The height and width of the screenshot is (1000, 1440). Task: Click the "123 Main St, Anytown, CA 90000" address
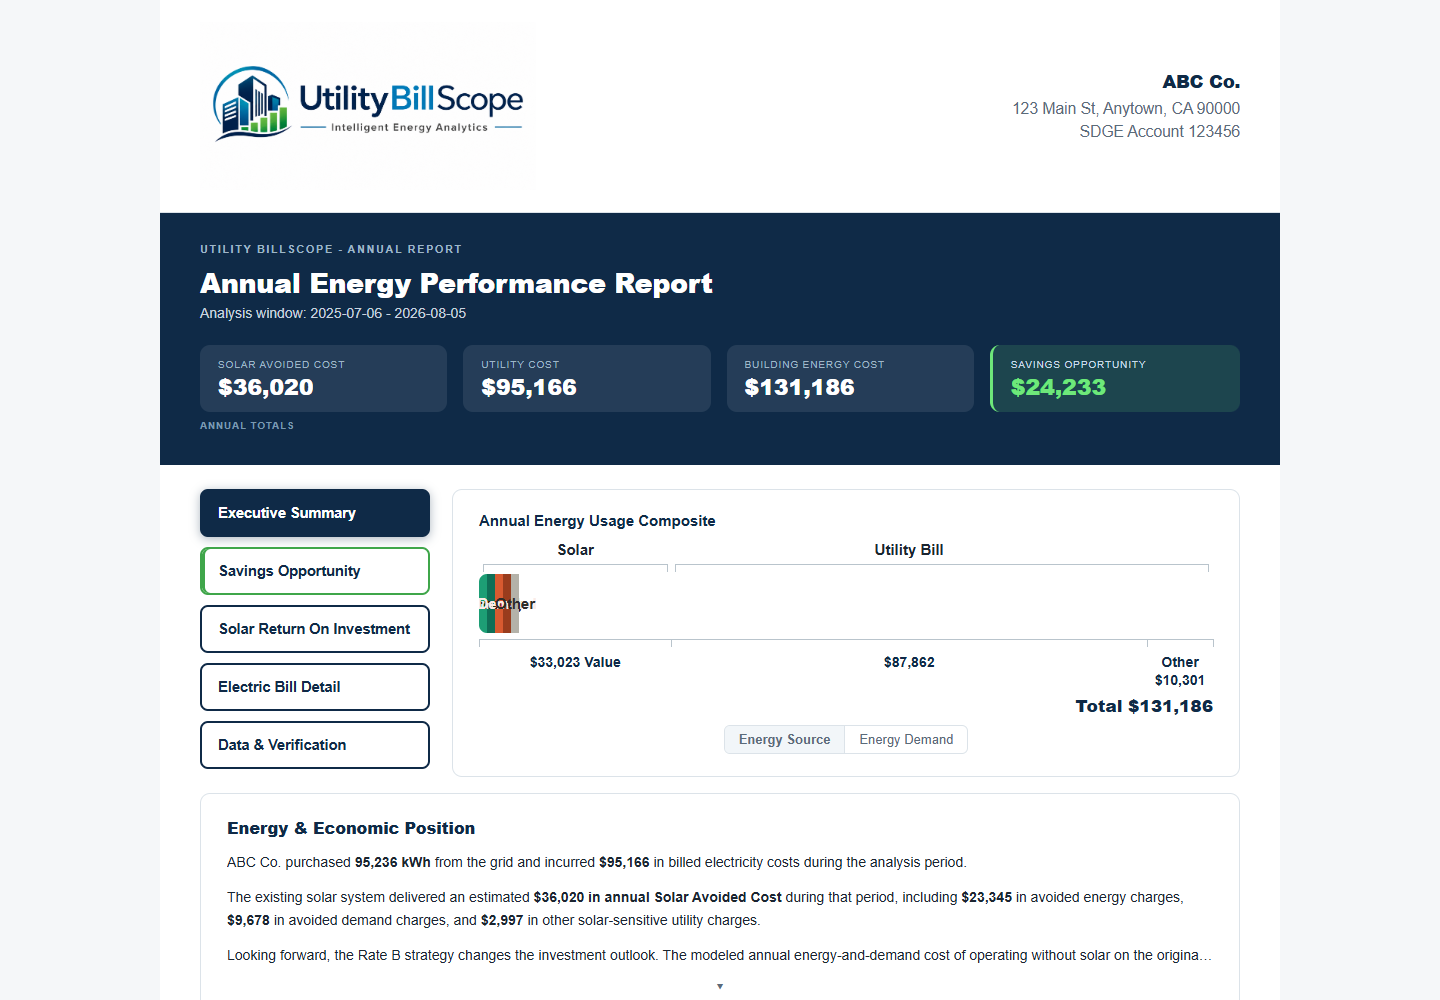(1126, 108)
